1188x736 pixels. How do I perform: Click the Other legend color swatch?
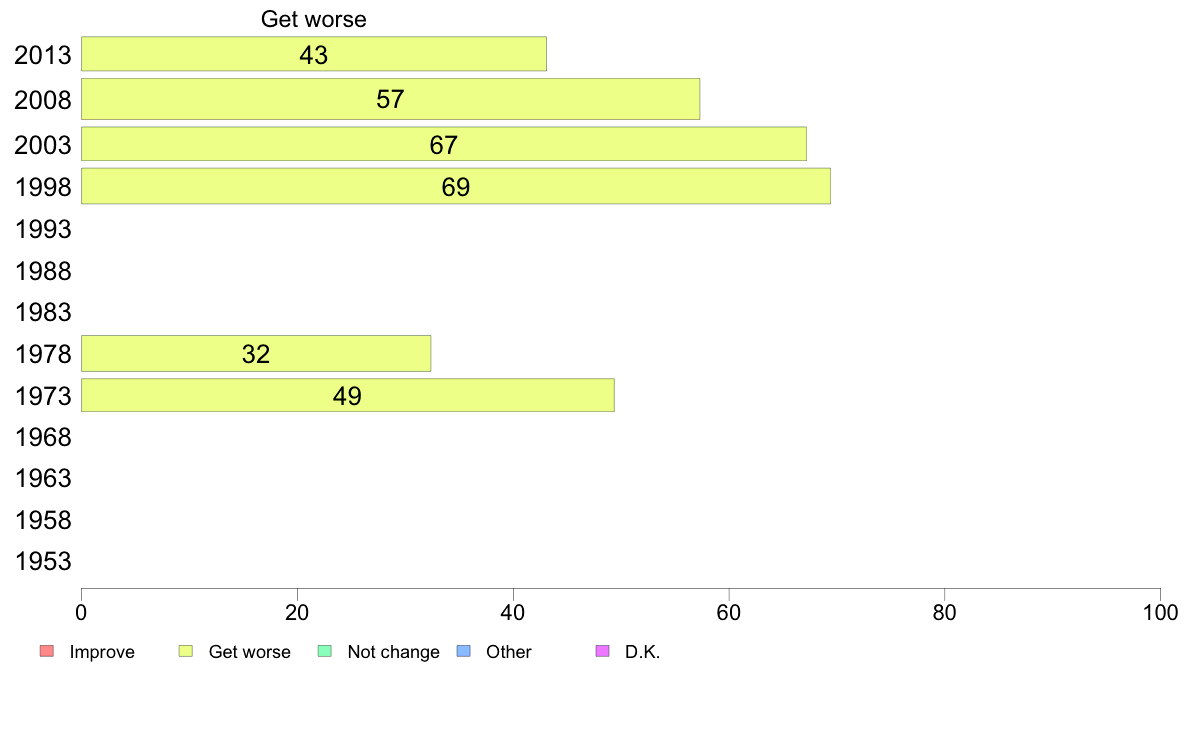tap(464, 651)
